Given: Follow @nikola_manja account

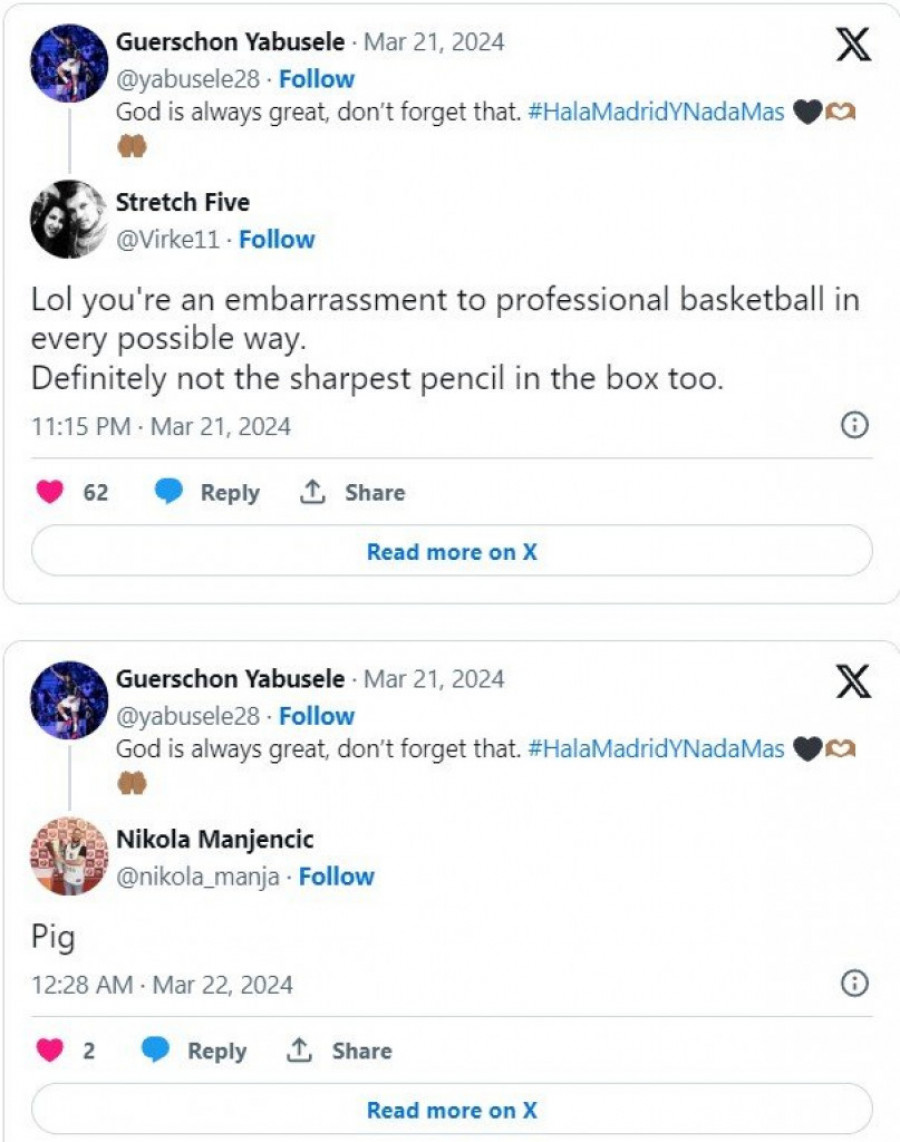Looking at the screenshot, I should pos(336,876).
